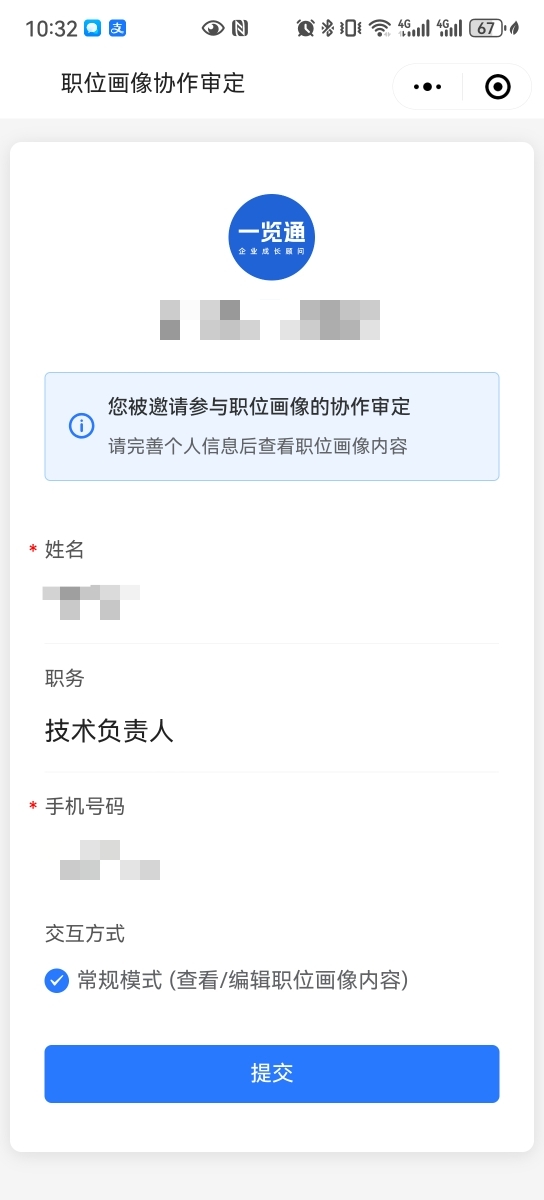The width and height of the screenshot is (544, 1200).
Task: Tap the battery level indicator
Action: click(x=487, y=28)
